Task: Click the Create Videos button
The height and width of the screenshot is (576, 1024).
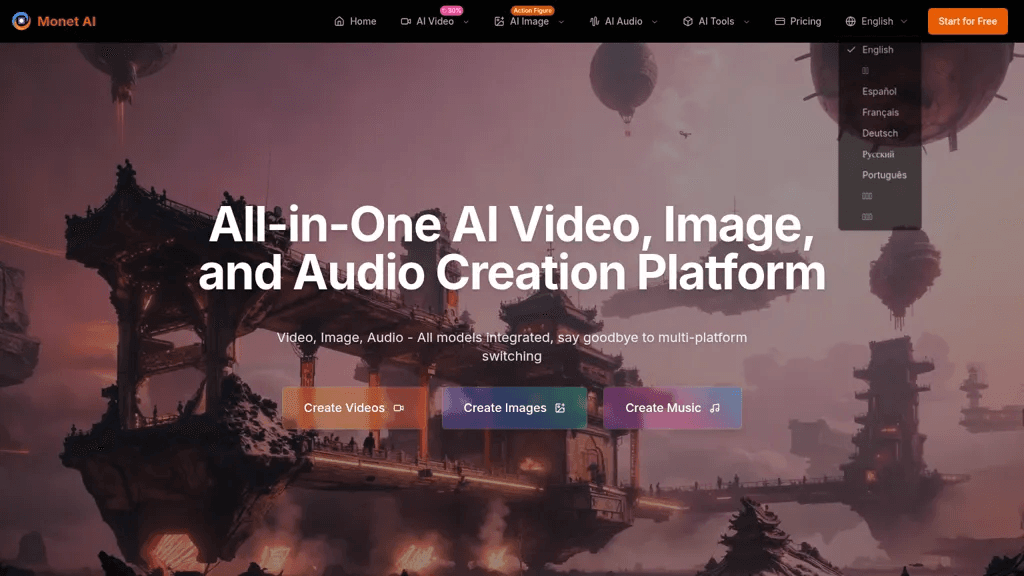Action: [354, 408]
